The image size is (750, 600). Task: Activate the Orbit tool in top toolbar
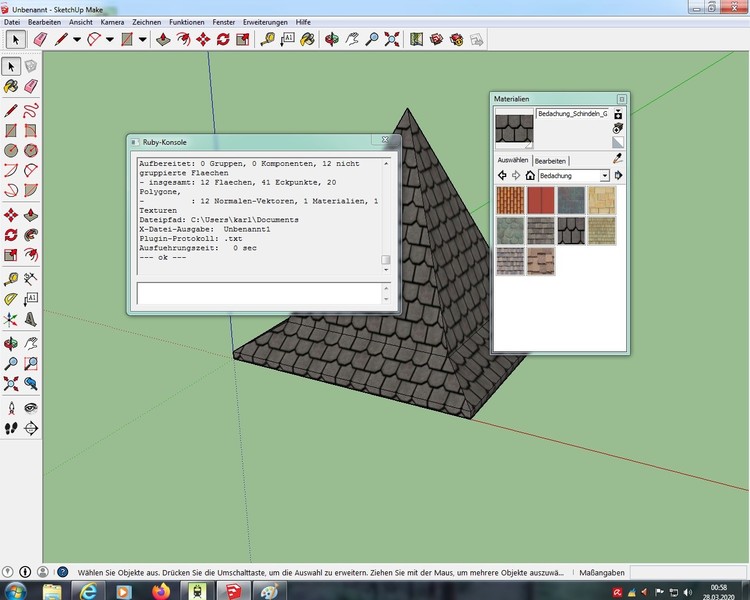(x=331, y=39)
